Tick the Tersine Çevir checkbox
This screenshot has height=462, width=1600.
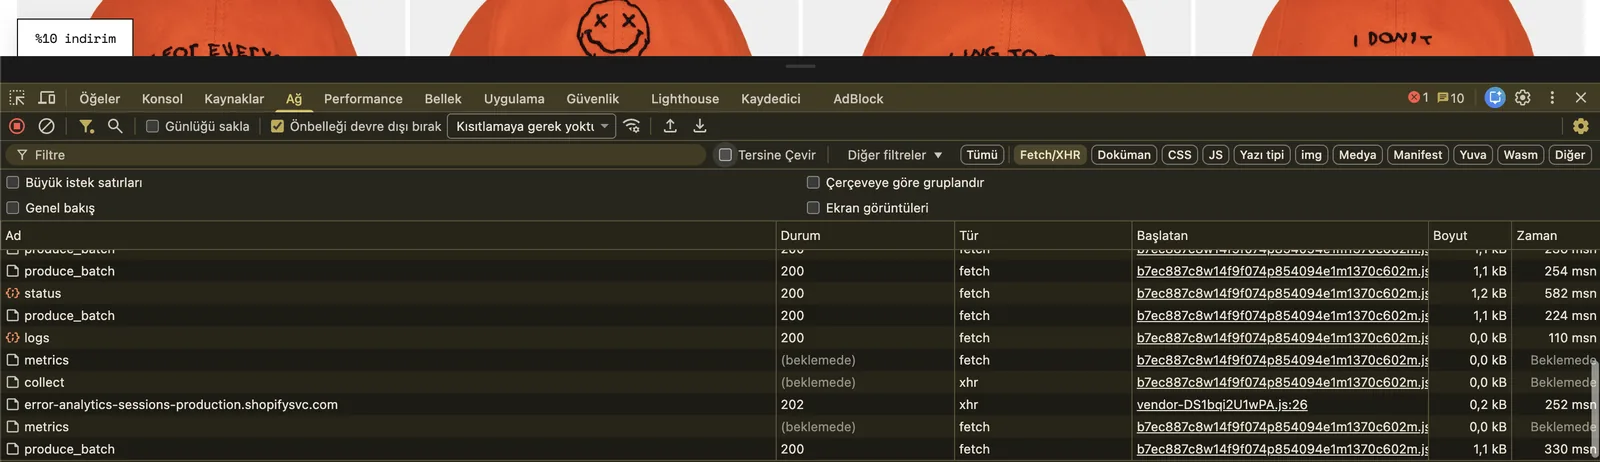(x=725, y=155)
